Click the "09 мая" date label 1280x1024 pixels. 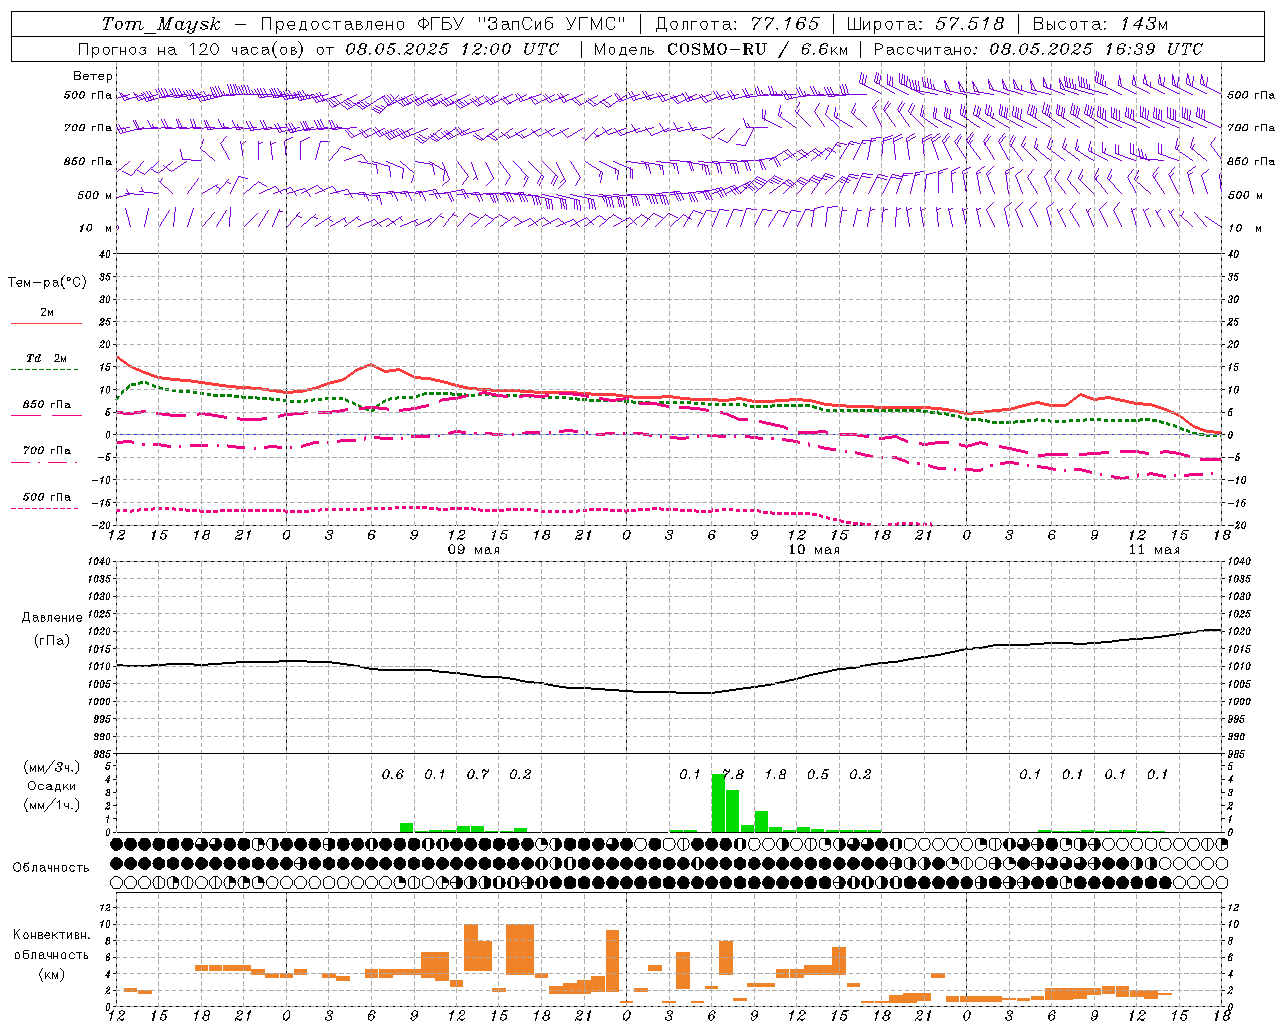tap(474, 550)
